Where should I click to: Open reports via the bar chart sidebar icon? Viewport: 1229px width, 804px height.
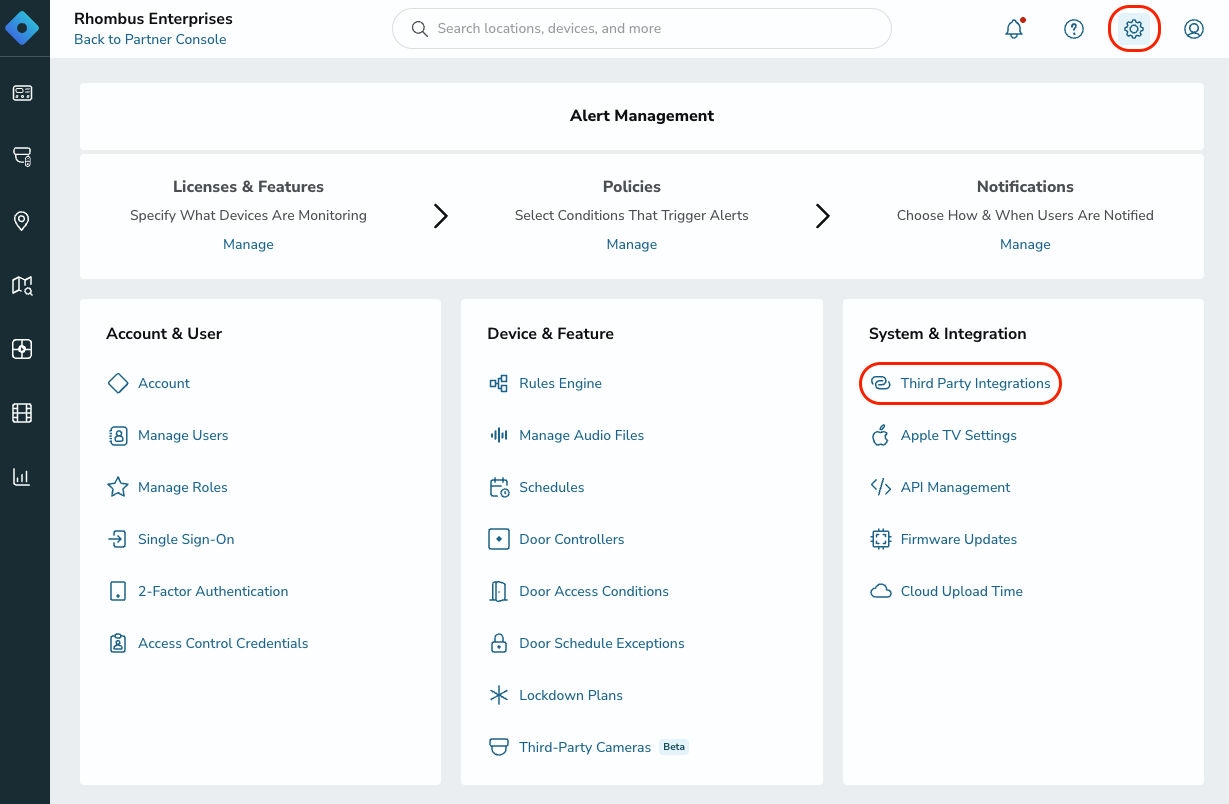pos(22,477)
